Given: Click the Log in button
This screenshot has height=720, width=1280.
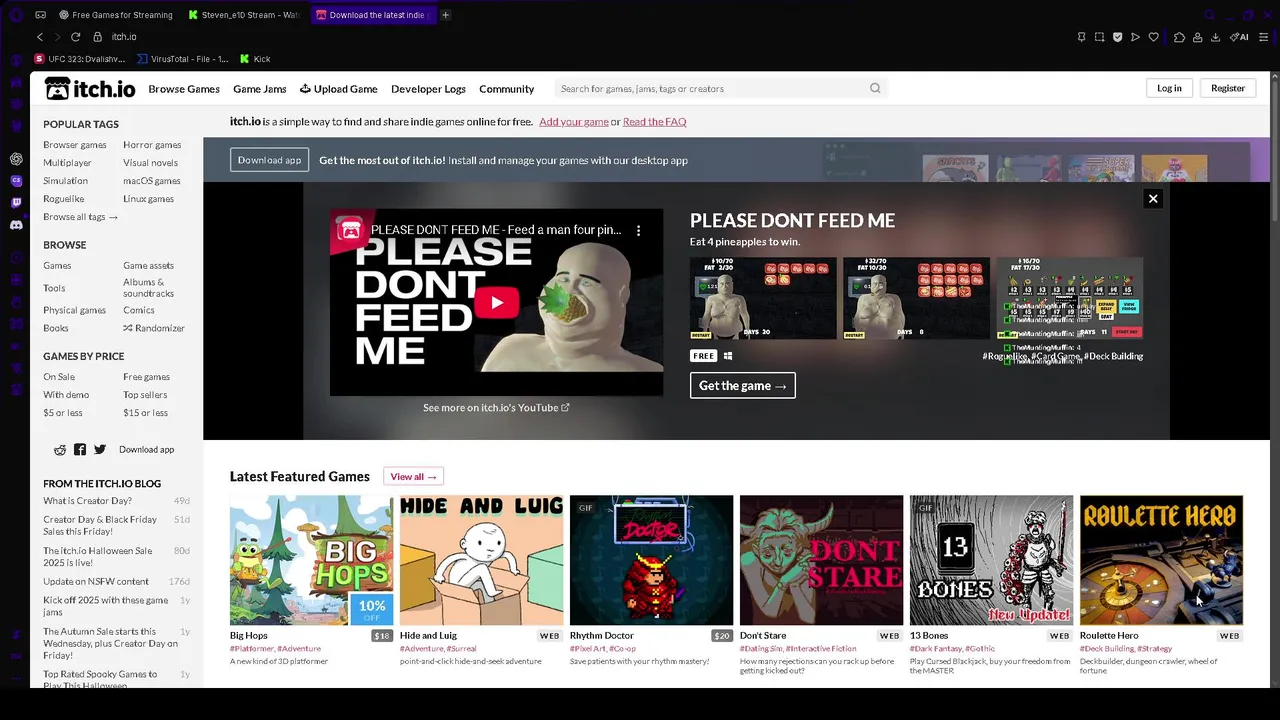Looking at the screenshot, I should [1169, 88].
